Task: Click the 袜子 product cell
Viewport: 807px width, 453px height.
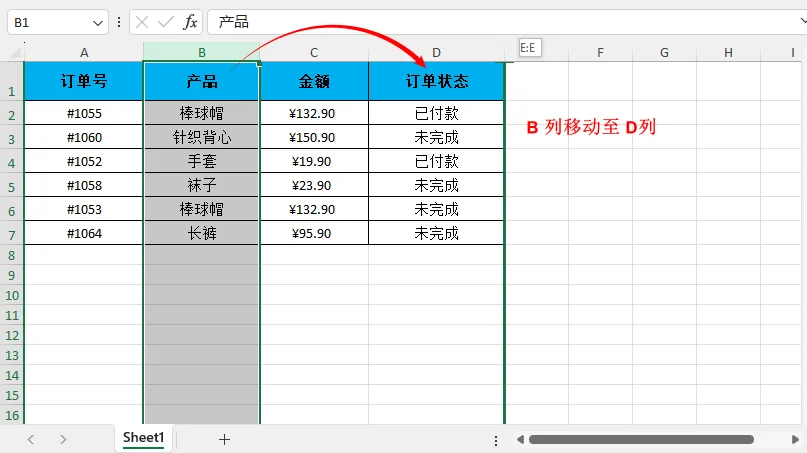Action: pos(202,185)
